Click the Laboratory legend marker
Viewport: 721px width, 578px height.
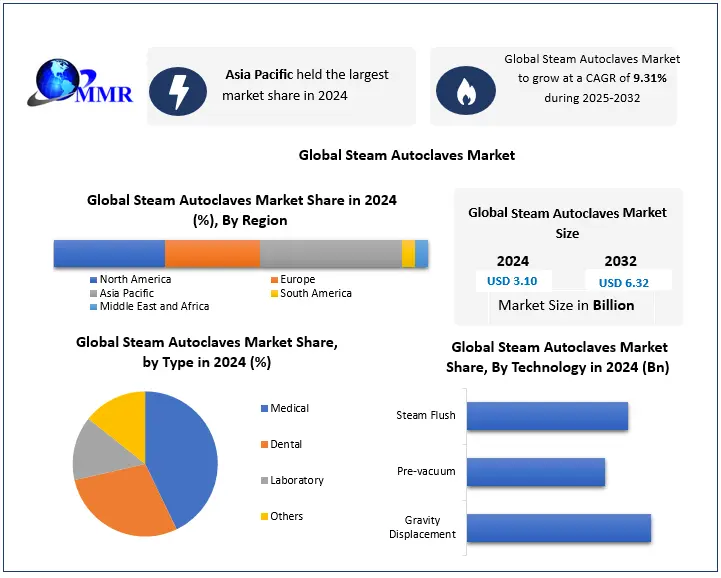click(x=264, y=481)
